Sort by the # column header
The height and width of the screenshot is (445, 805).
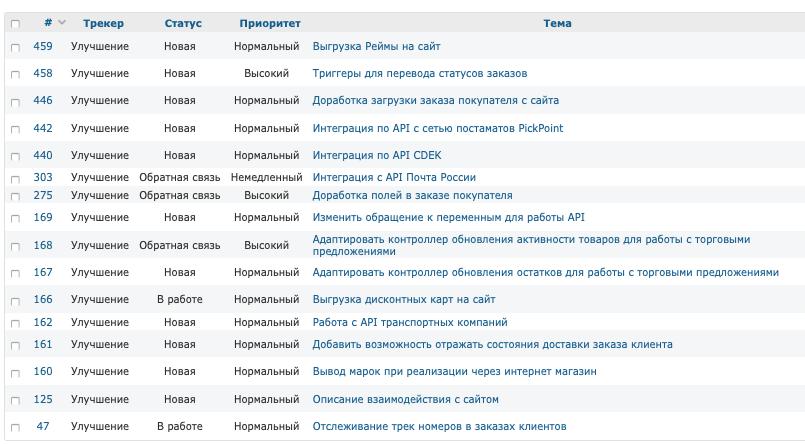pos(48,23)
